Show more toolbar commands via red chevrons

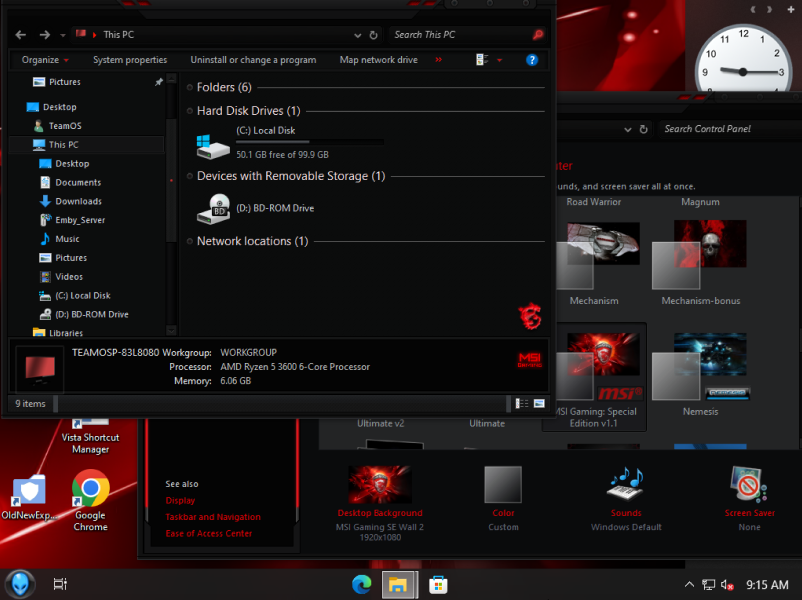(x=438, y=60)
